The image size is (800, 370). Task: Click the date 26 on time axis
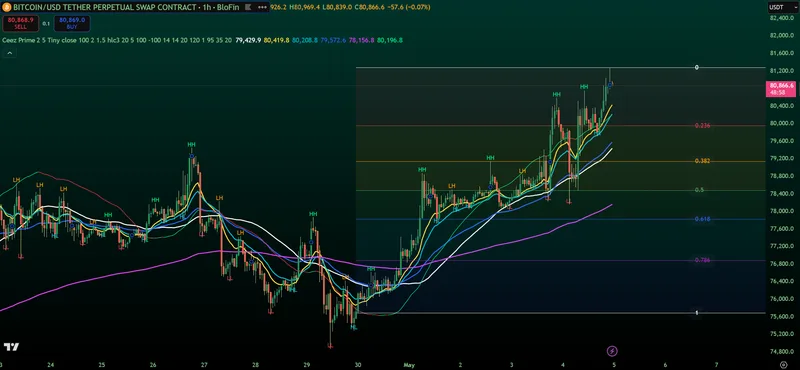[153, 365]
